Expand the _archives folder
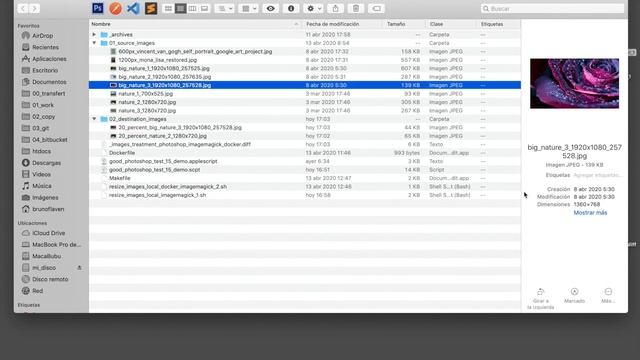The width and height of the screenshot is (640, 360). 94,35
